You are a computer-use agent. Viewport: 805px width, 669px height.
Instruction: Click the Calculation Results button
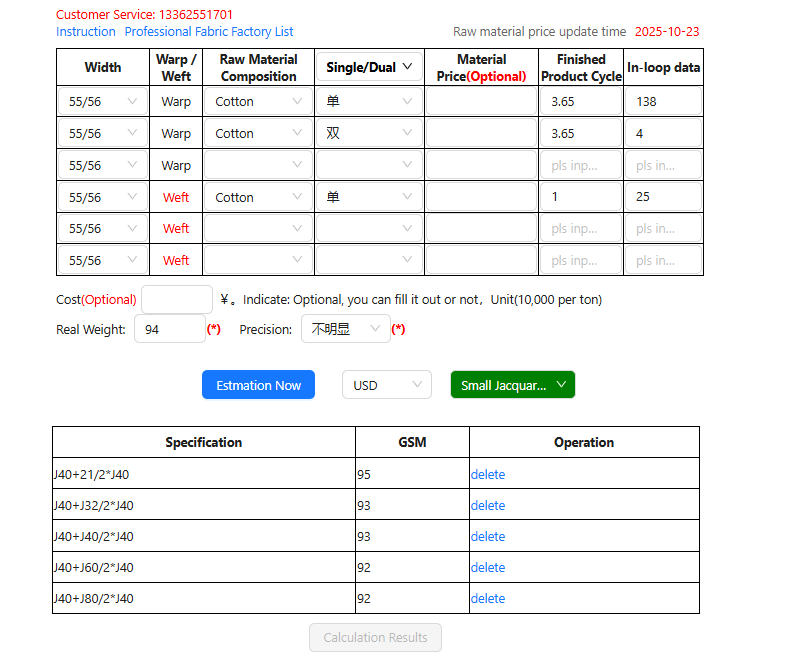(375, 638)
